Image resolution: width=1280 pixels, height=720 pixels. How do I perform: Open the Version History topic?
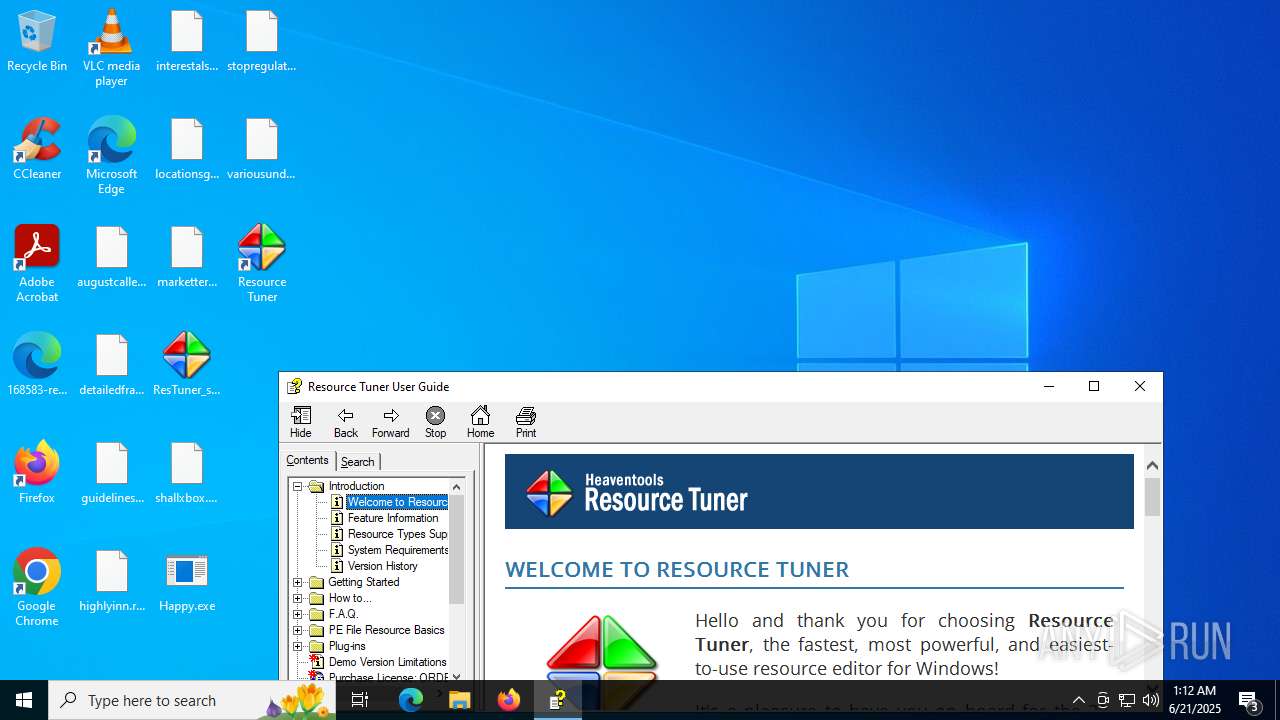pyautogui.click(x=383, y=566)
